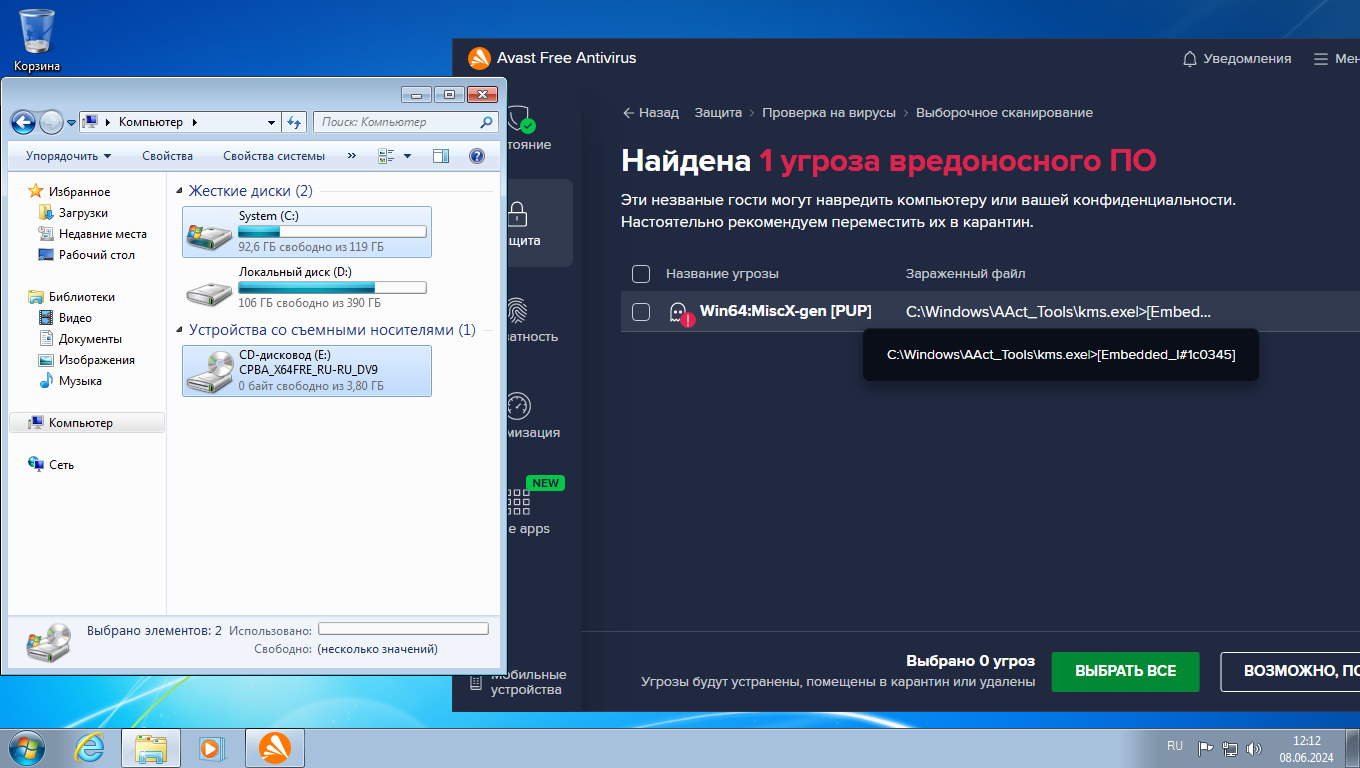Viewport: 1360px width, 768px height.
Task: Click the Avast logo in title bar
Action: [x=479, y=58]
